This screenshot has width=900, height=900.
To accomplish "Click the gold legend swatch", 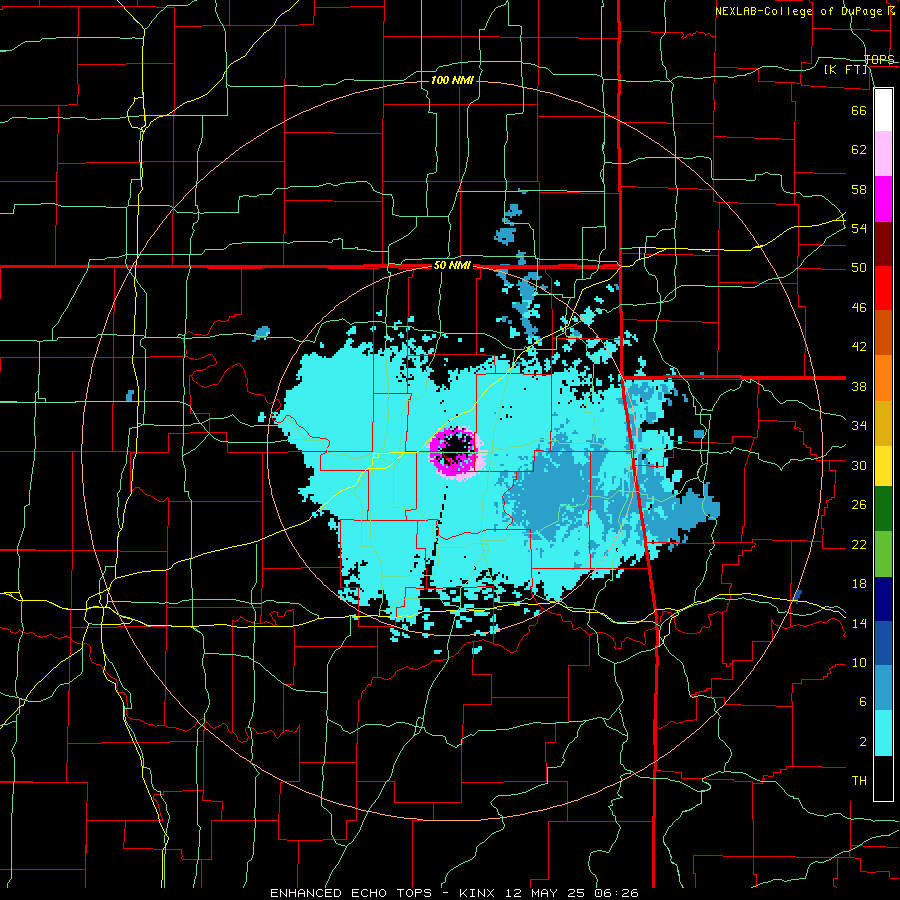I will [883, 423].
